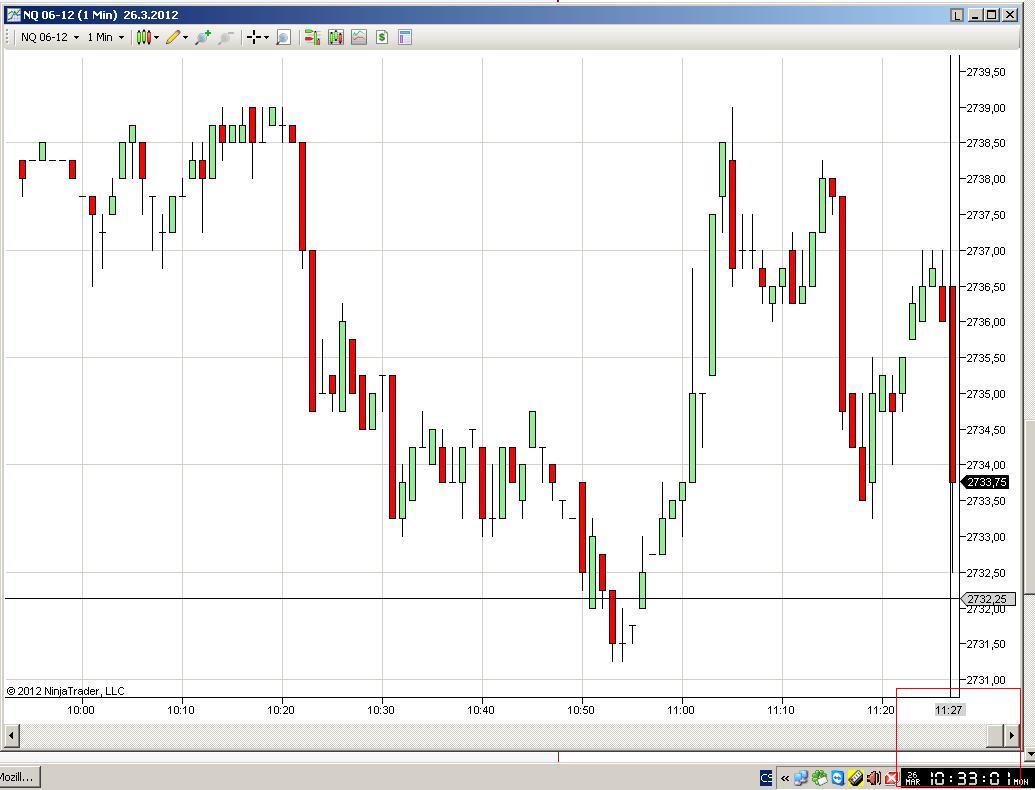Open the NQ 06-12 instrument dropdown
The width and height of the screenshot is (1035, 790).
[x=50, y=38]
